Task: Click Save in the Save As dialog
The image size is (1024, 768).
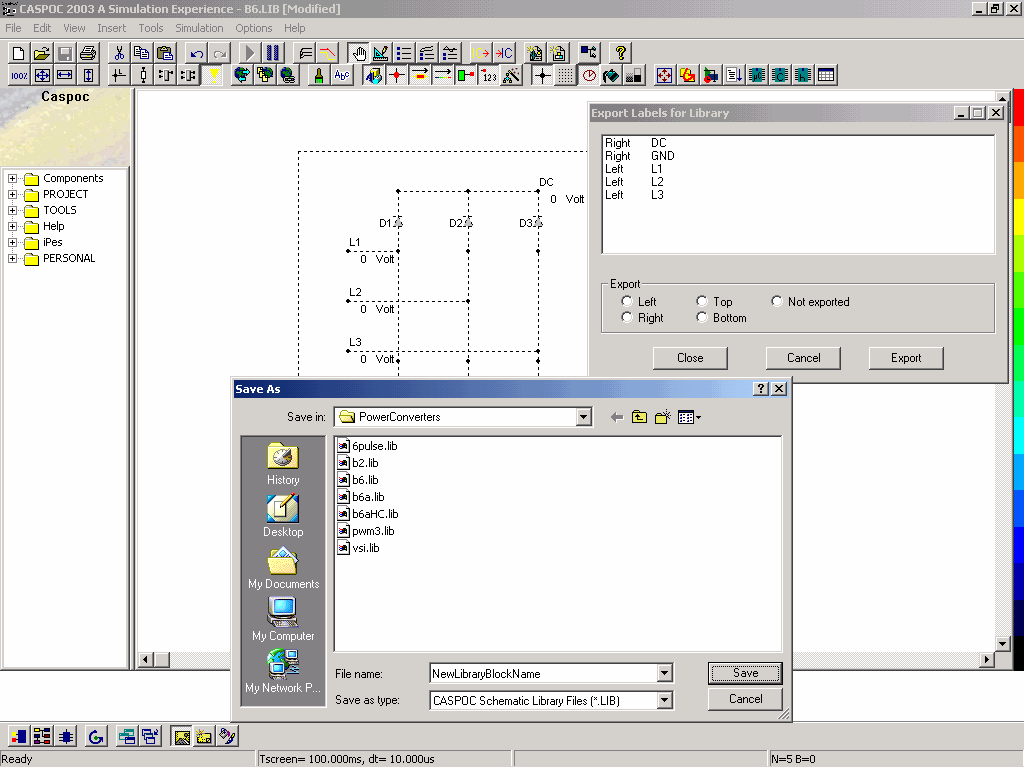Action: [x=745, y=673]
